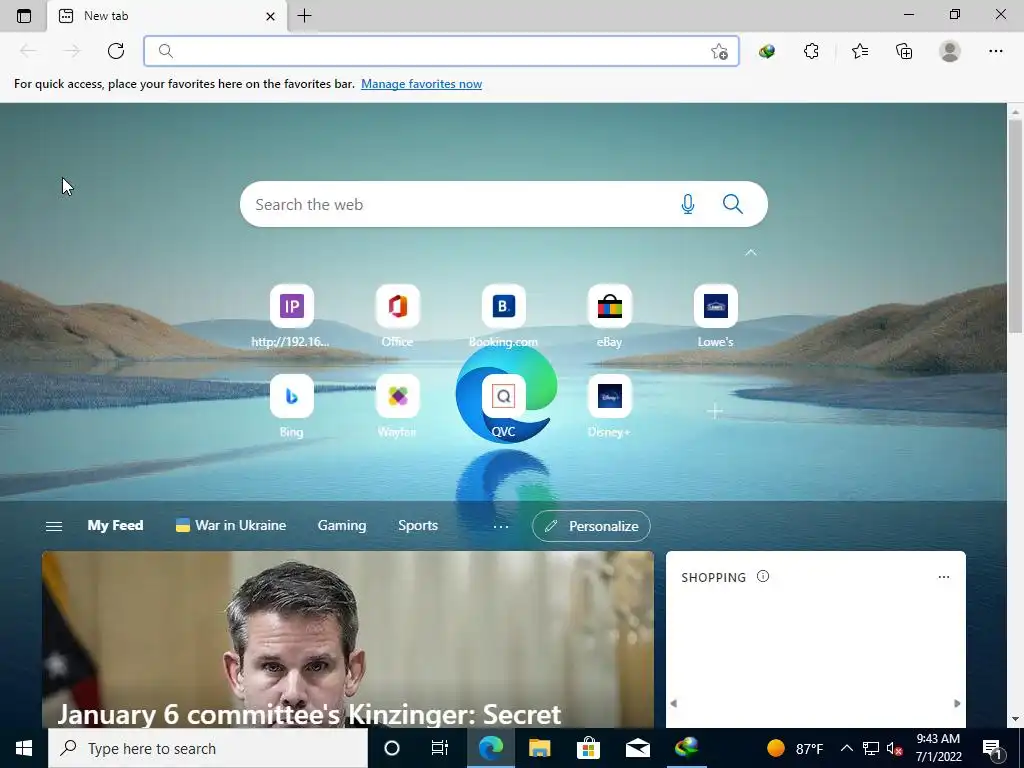Click the Personalize button
The image size is (1024, 768).
[591, 526]
